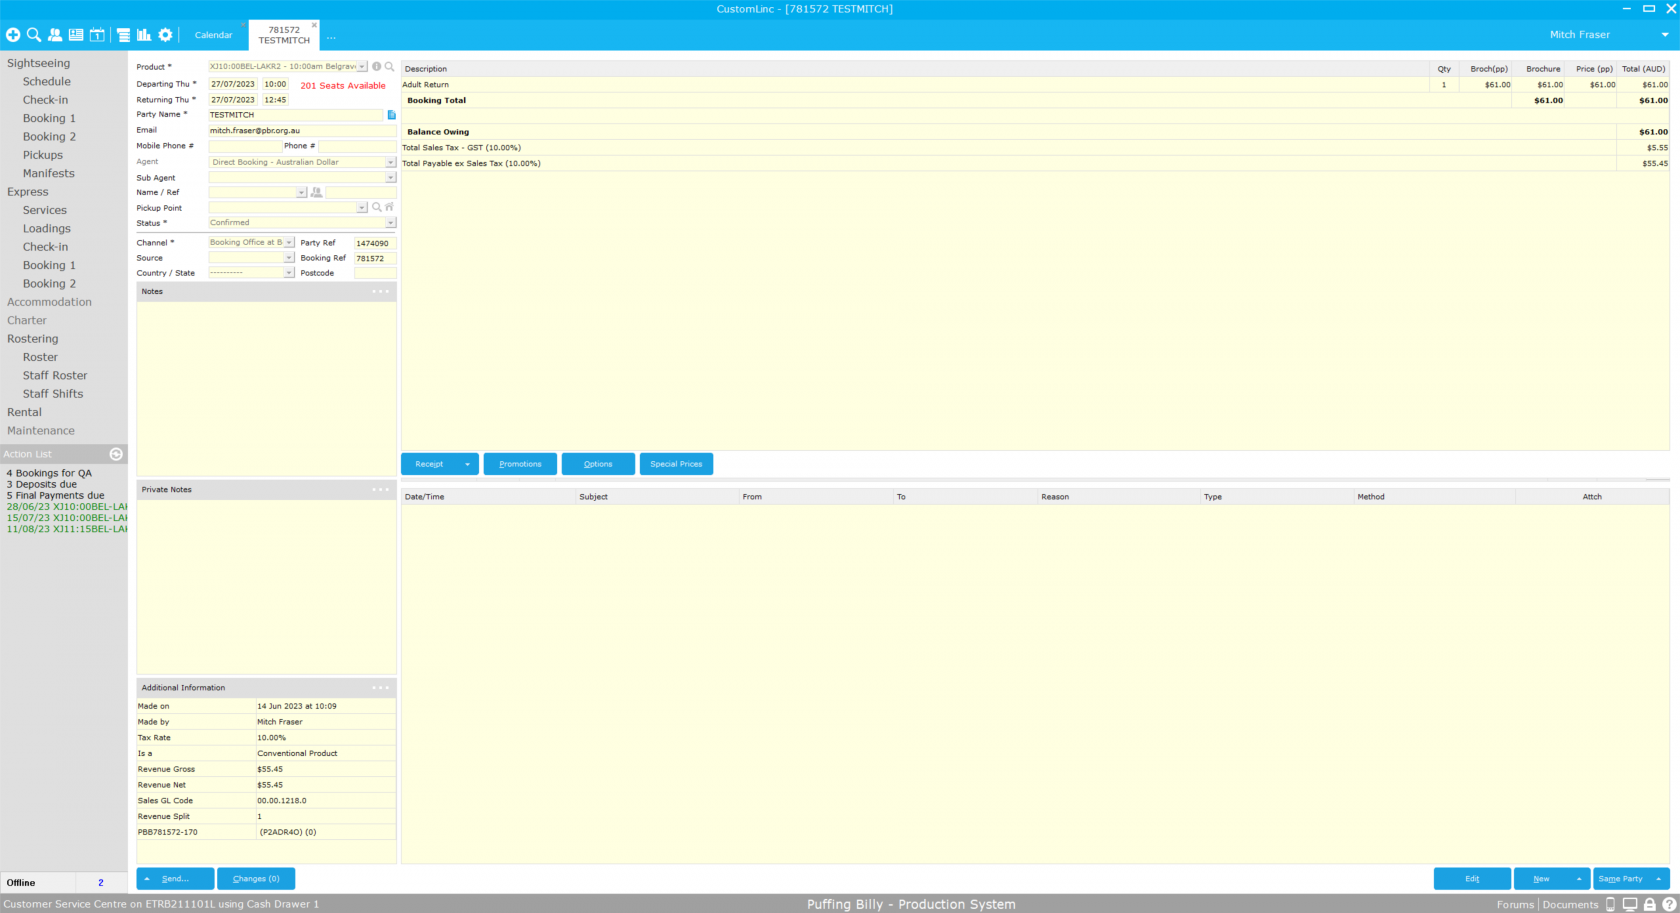Click the product search magnifier icon
This screenshot has height=913, width=1680.
tap(389, 67)
